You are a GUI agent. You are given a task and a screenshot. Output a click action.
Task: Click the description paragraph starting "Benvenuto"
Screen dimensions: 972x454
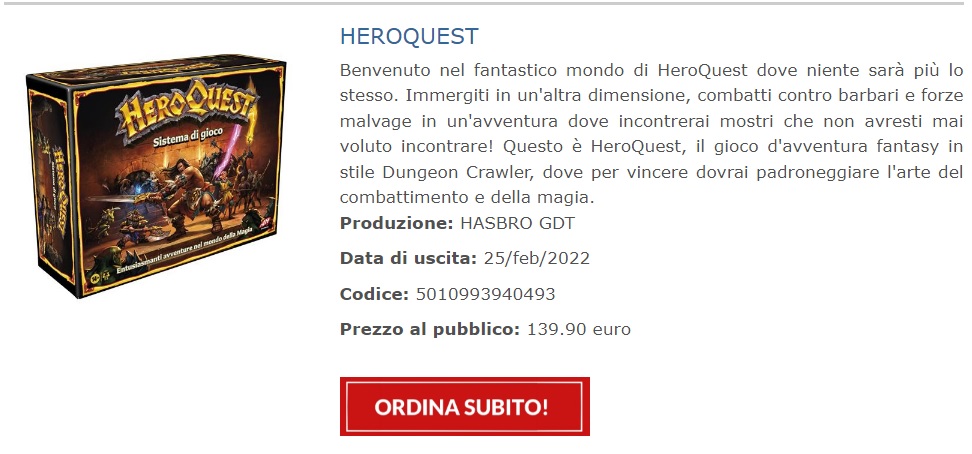[x=652, y=133]
